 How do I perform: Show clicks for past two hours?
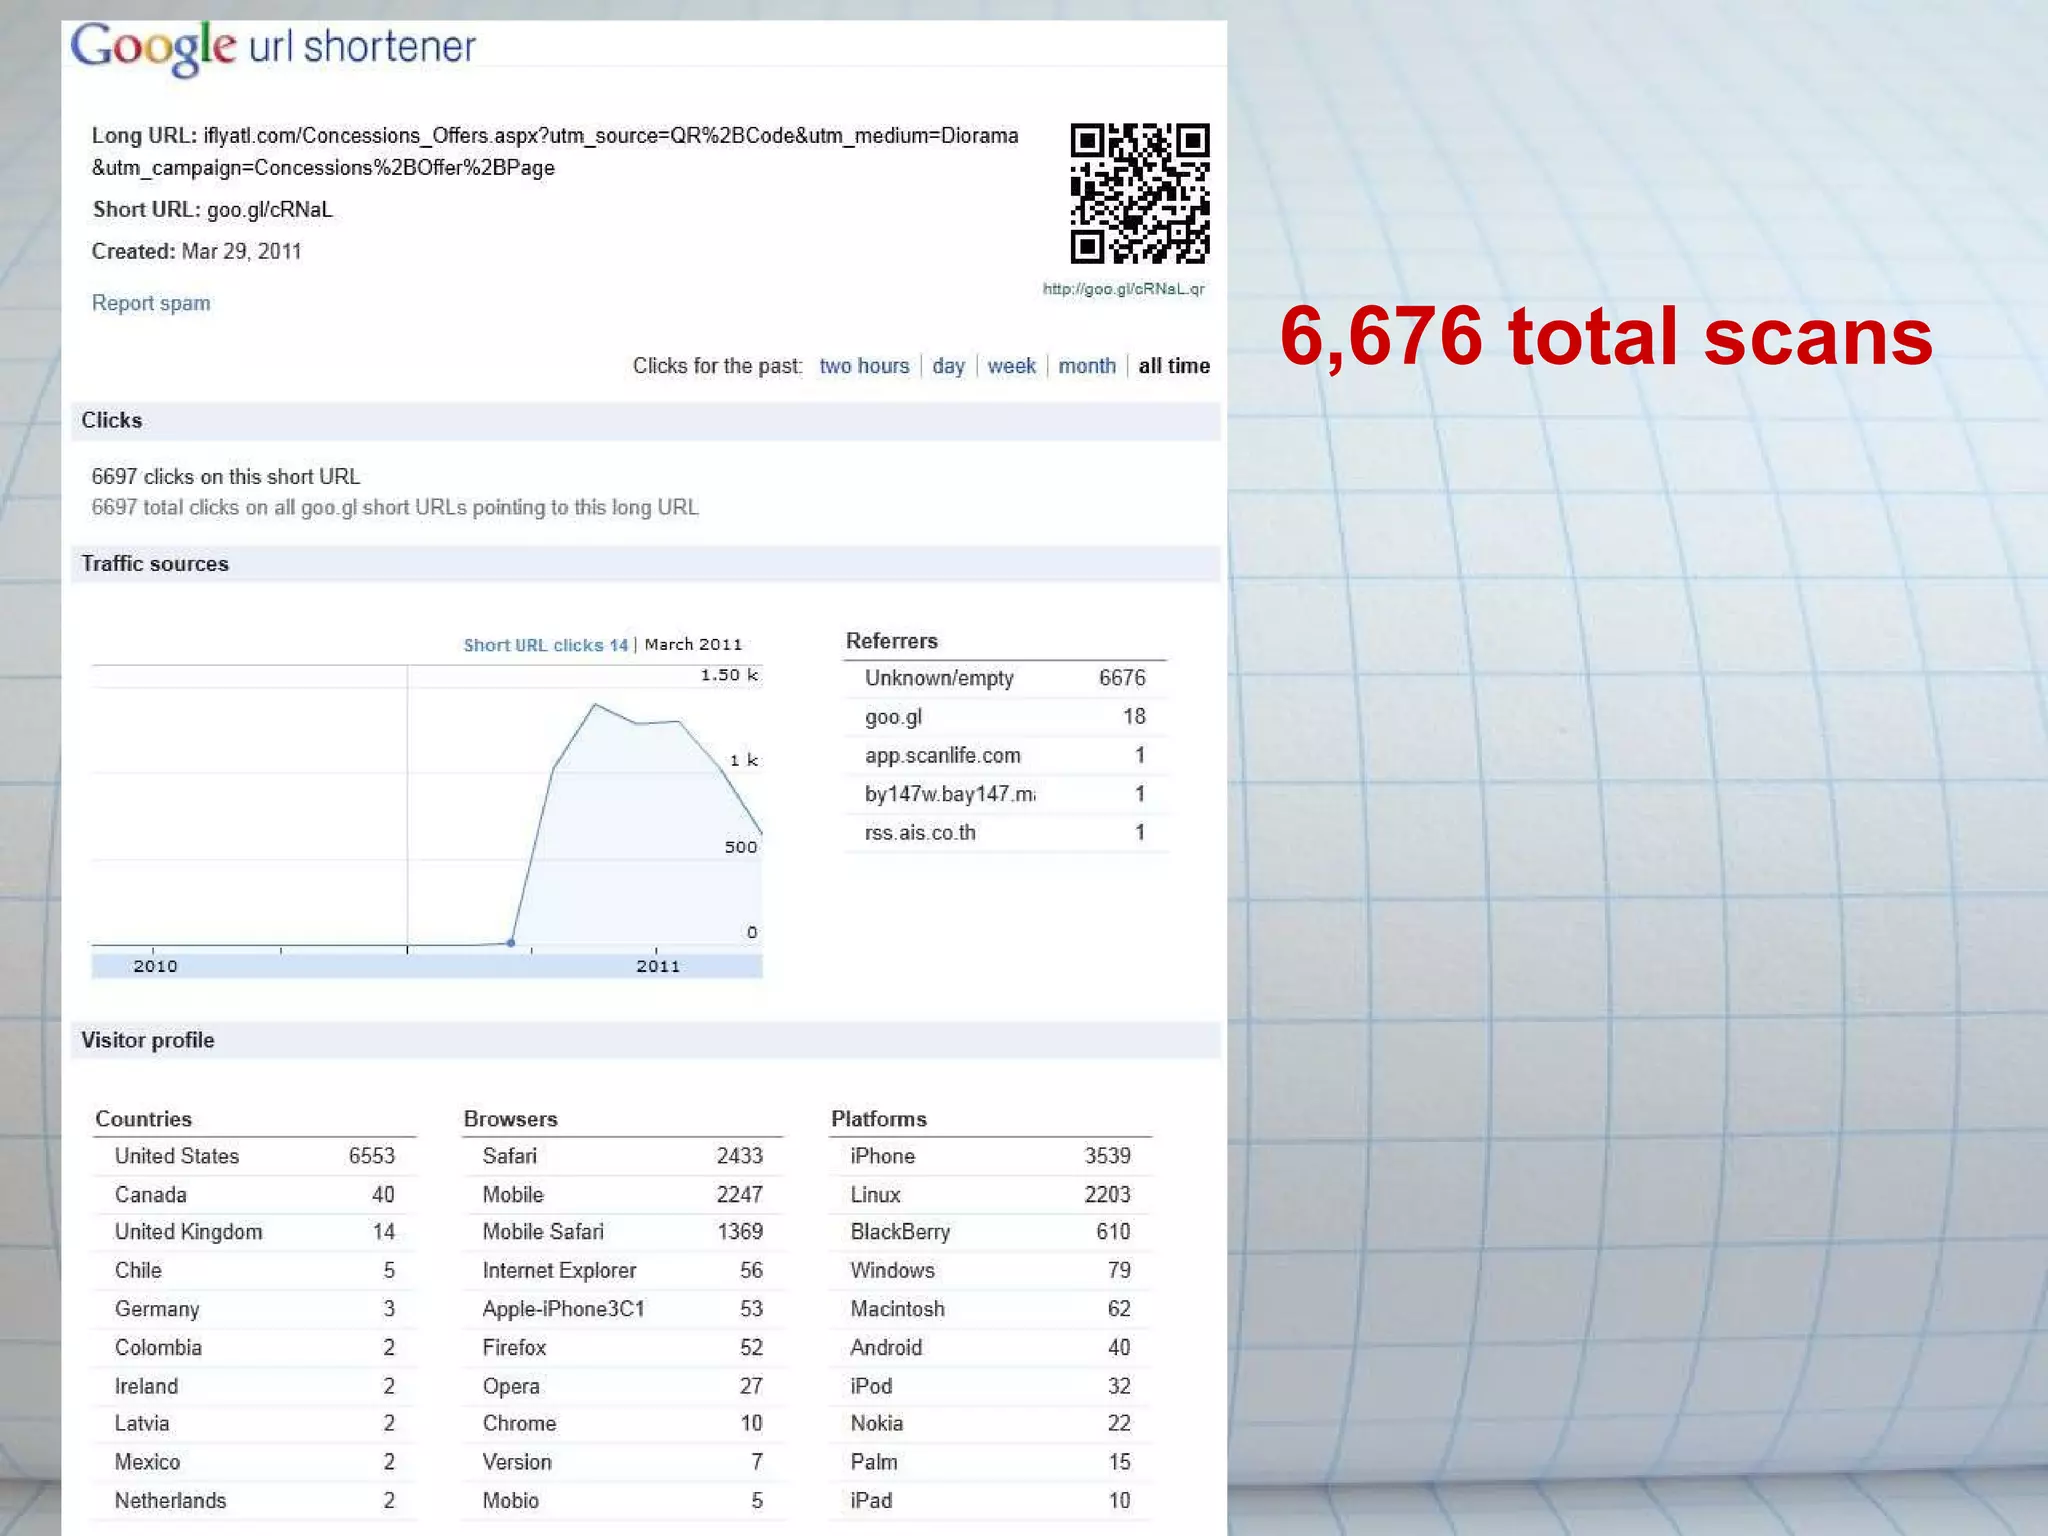864,366
